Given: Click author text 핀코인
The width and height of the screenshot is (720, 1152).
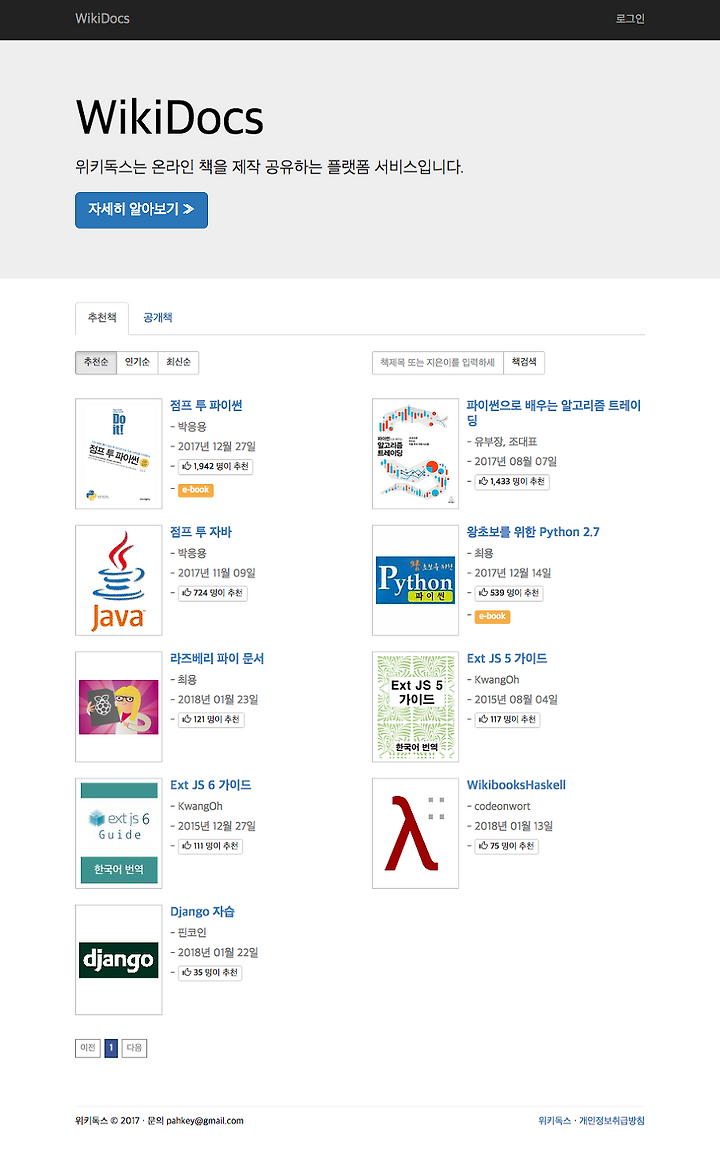Looking at the screenshot, I should [x=192, y=933].
